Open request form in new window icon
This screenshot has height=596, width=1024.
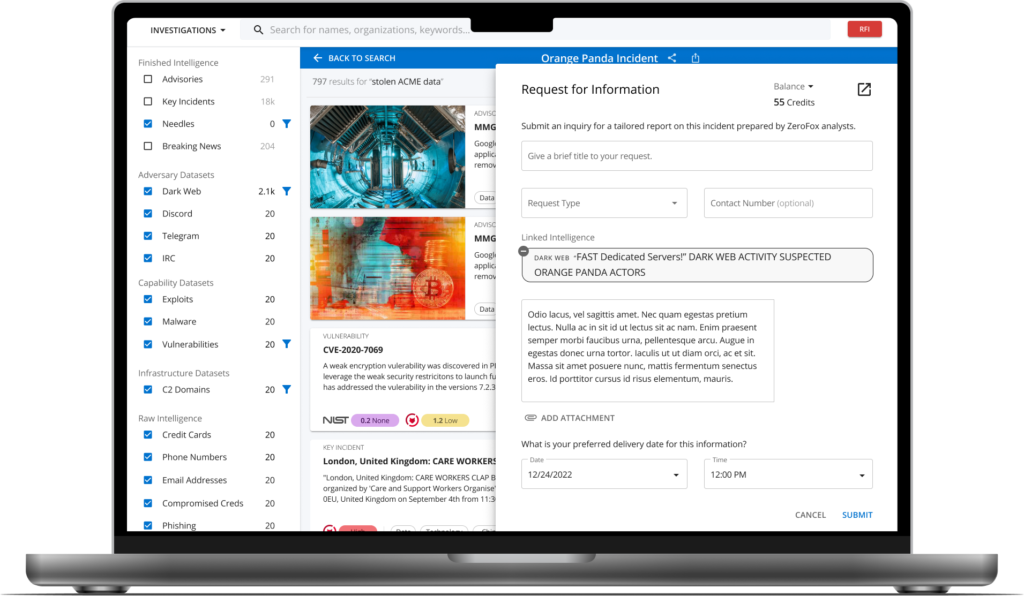(864, 90)
